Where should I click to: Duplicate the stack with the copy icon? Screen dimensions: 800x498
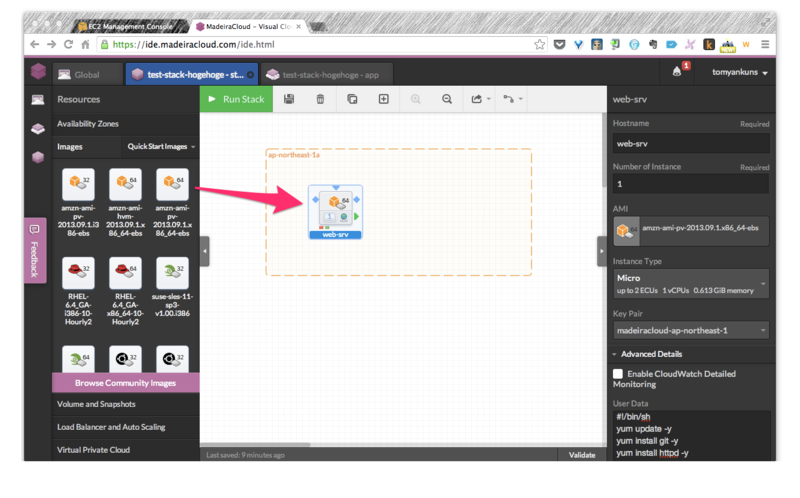pos(352,99)
